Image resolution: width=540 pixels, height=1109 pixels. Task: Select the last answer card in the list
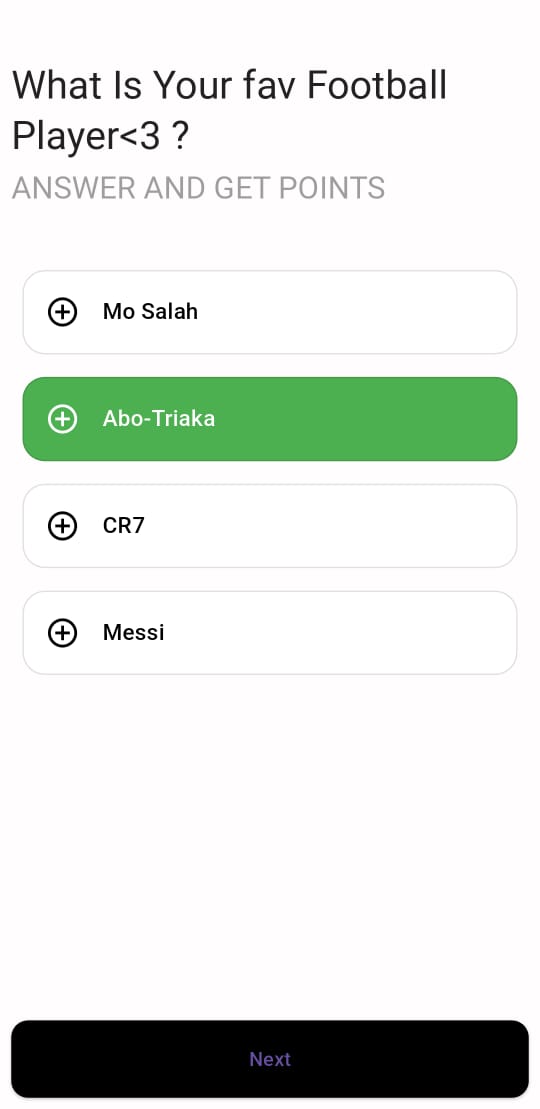tap(270, 632)
